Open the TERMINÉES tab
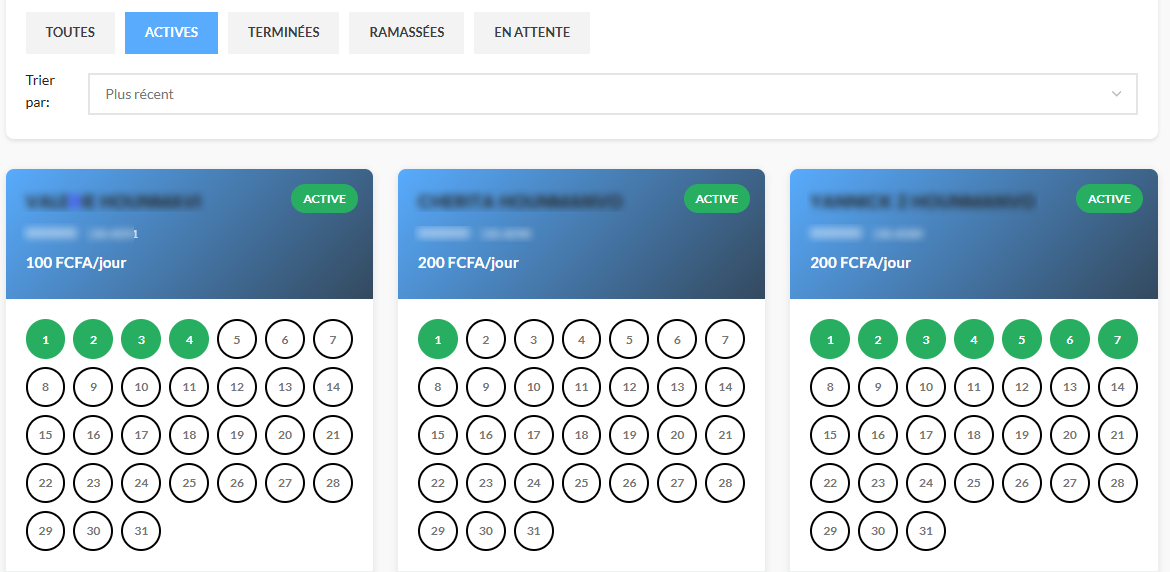 tap(283, 33)
